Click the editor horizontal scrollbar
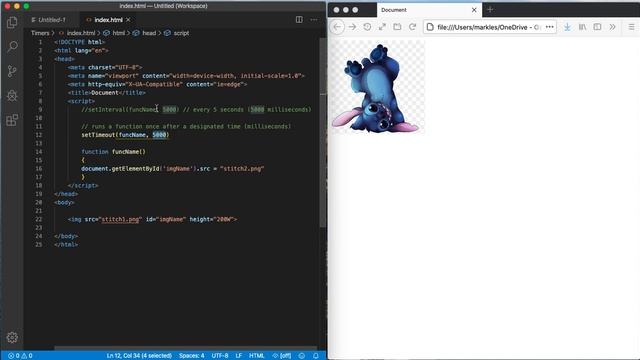 click(186, 348)
